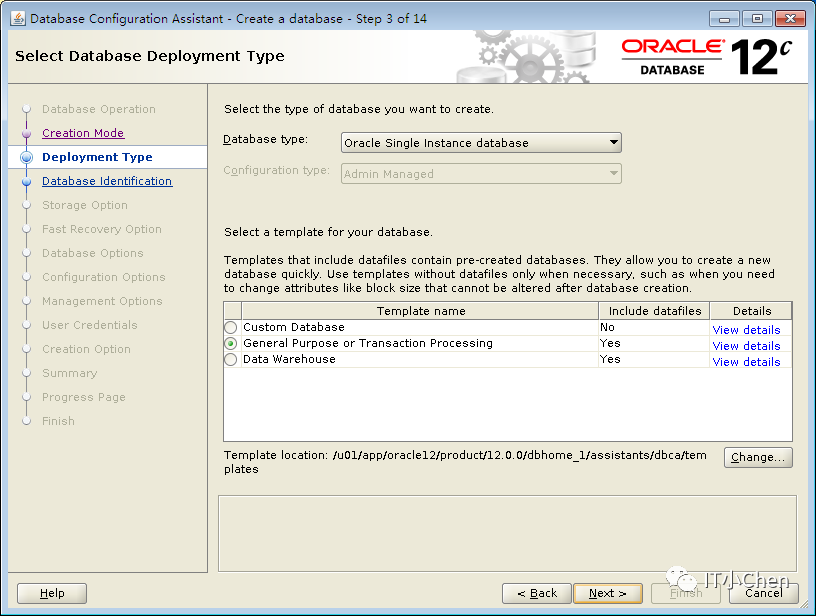Screen dimensions: 816x616
Task: View details for General Purpose template
Action: tap(746, 346)
